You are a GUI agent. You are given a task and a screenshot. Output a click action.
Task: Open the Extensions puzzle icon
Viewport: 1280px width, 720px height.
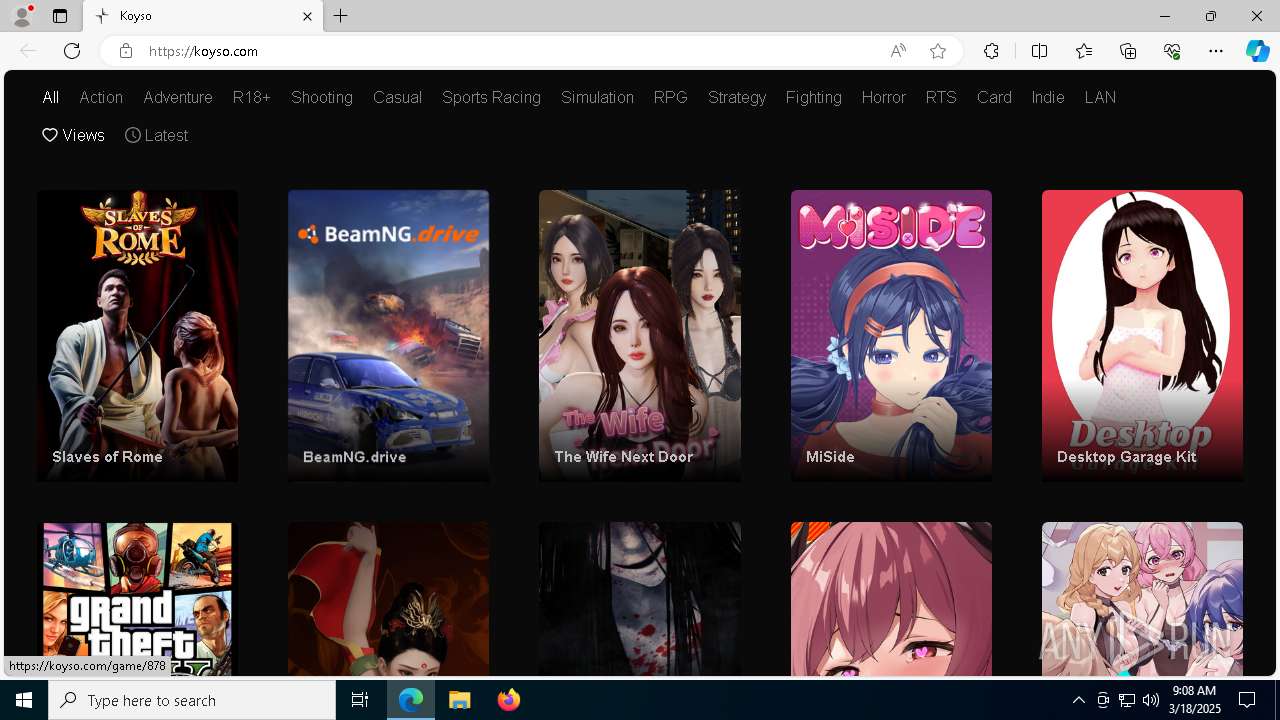tap(991, 51)
